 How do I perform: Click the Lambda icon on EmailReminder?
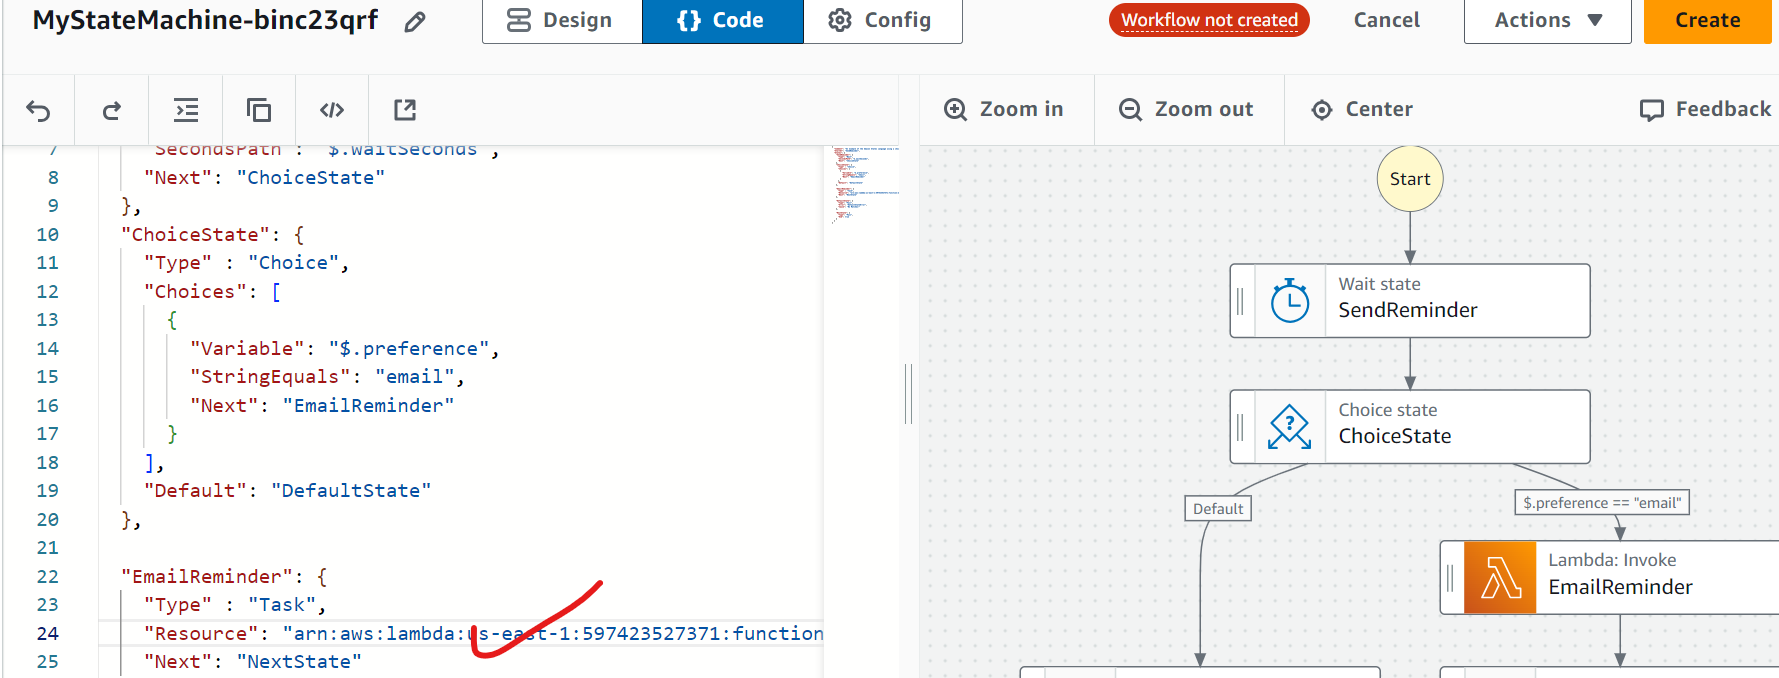[x=1499, y=578]
